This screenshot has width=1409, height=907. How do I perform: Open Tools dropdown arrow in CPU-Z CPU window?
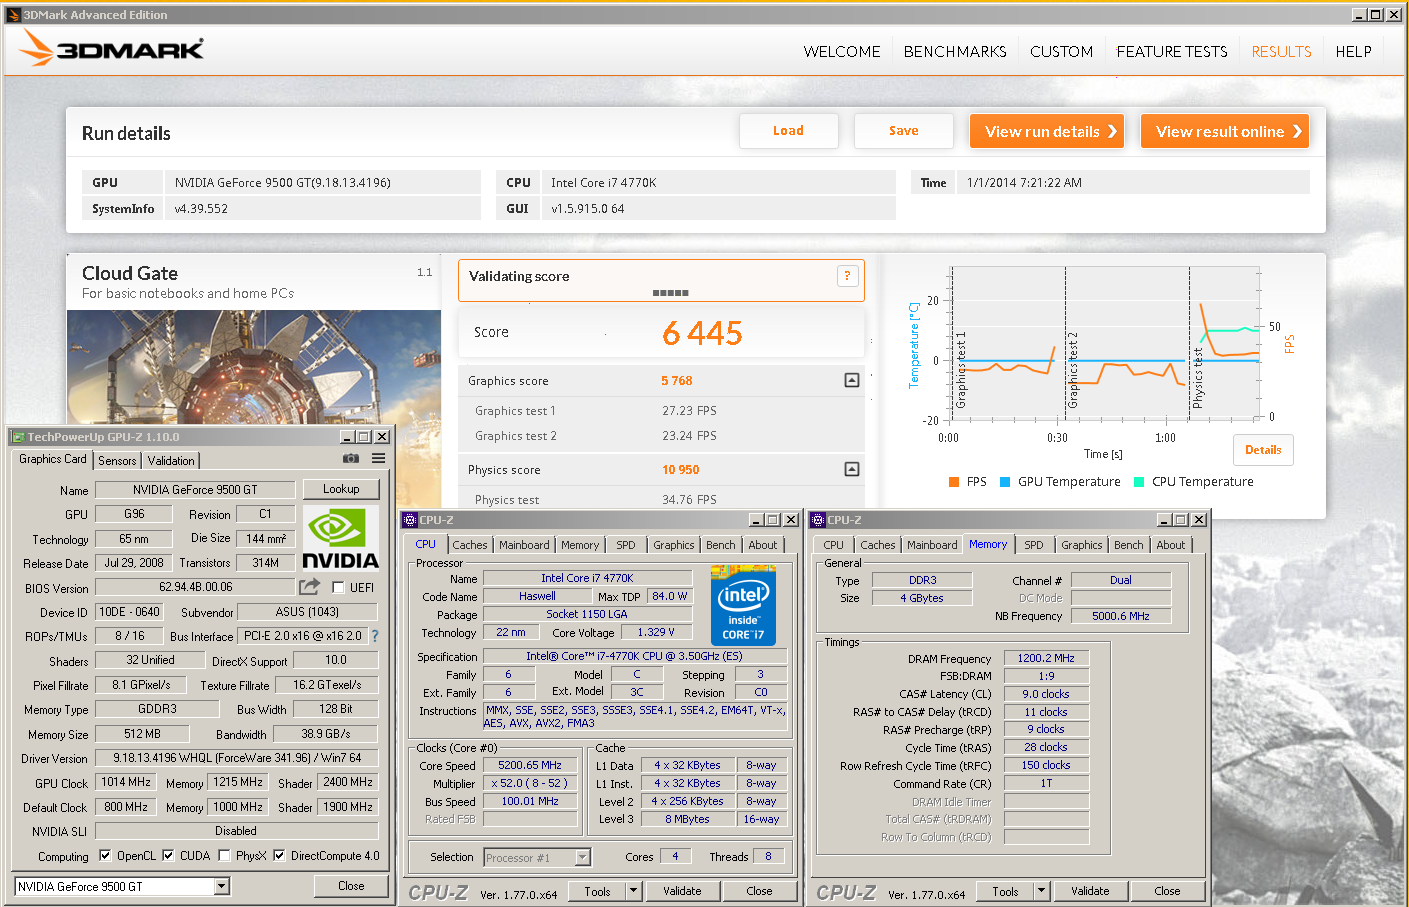click(633, 891)
